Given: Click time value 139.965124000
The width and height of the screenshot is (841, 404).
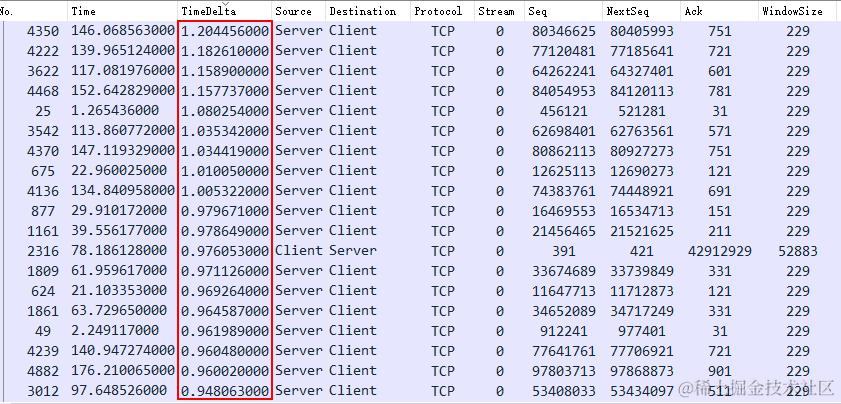Looking at the screenshot, I should point(123,51).
